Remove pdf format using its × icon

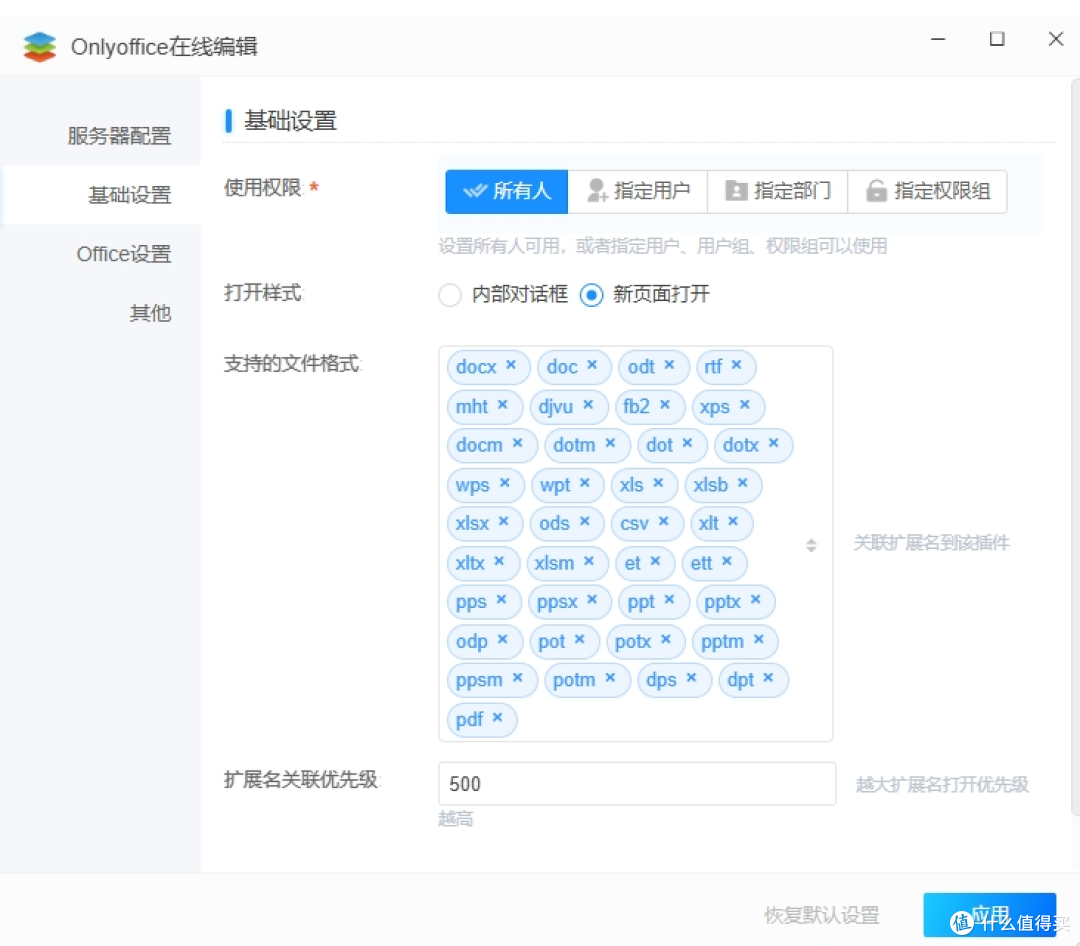[x=497, y=718]
